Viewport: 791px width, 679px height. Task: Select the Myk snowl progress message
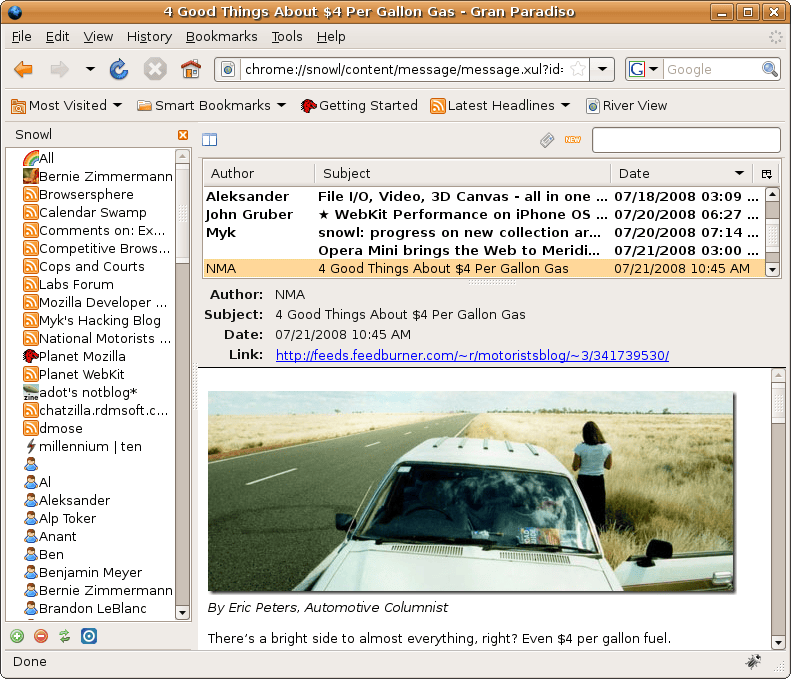tap(484, 233)
